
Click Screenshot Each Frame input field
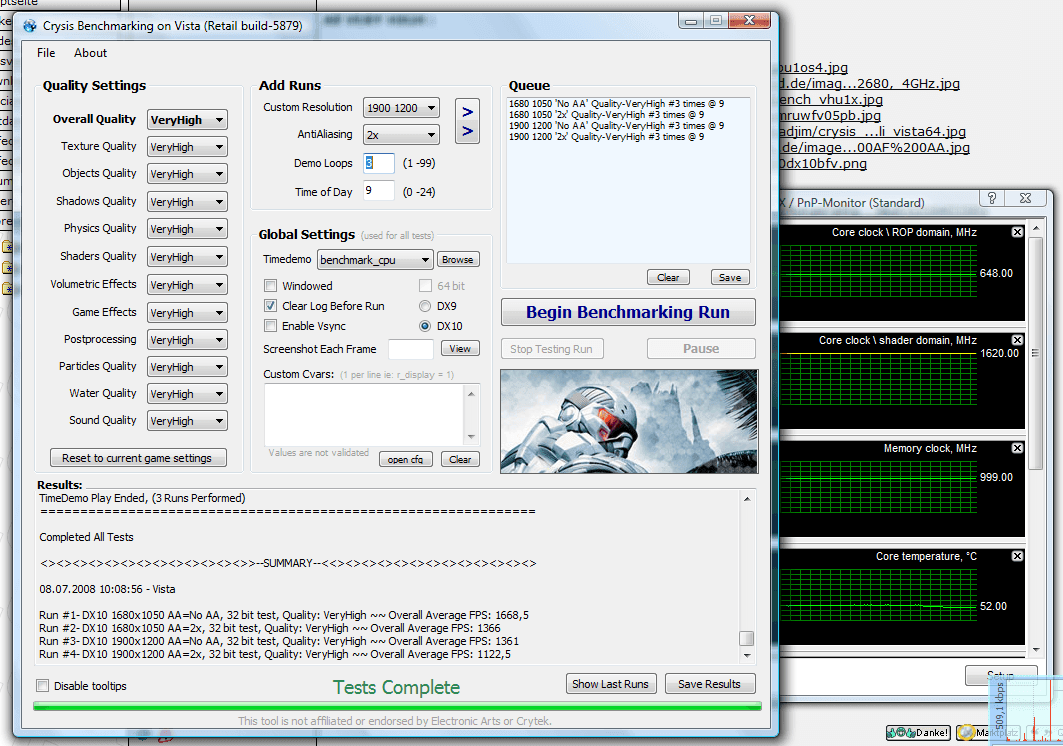(411, 349)
